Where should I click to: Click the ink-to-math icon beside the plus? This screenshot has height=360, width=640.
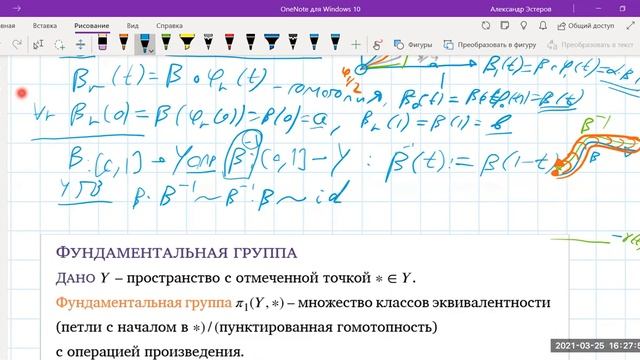(x=378, y=44)
